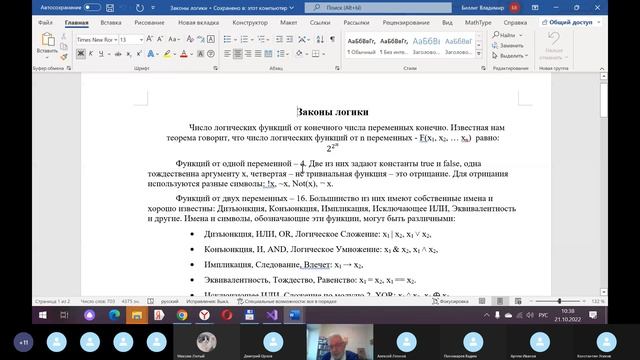The width and height of the screenshot is (640, 360).
Task: Open Visual Studio from the taskbar
Action: [x=271, y=315]
